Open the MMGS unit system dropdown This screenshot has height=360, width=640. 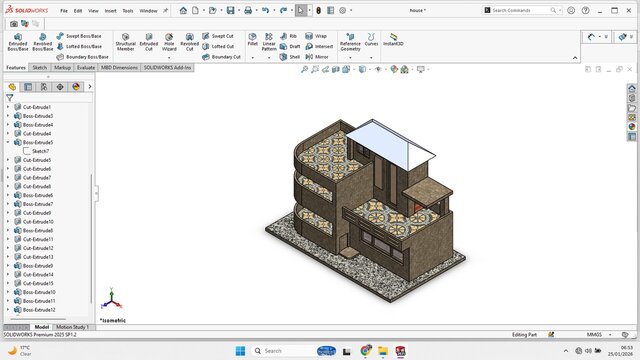point(610,335)
